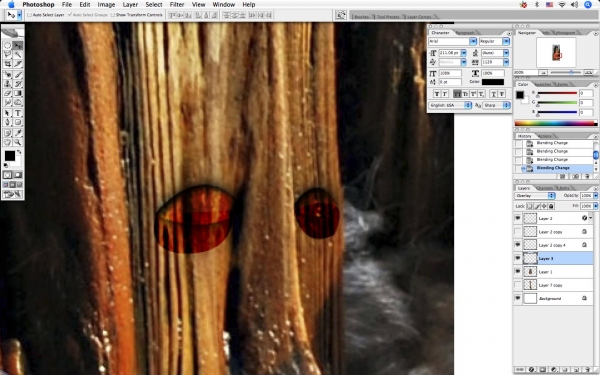This screenshot has width=600, height=375.
Task: Click delete layer trash button
Action: 587,370
